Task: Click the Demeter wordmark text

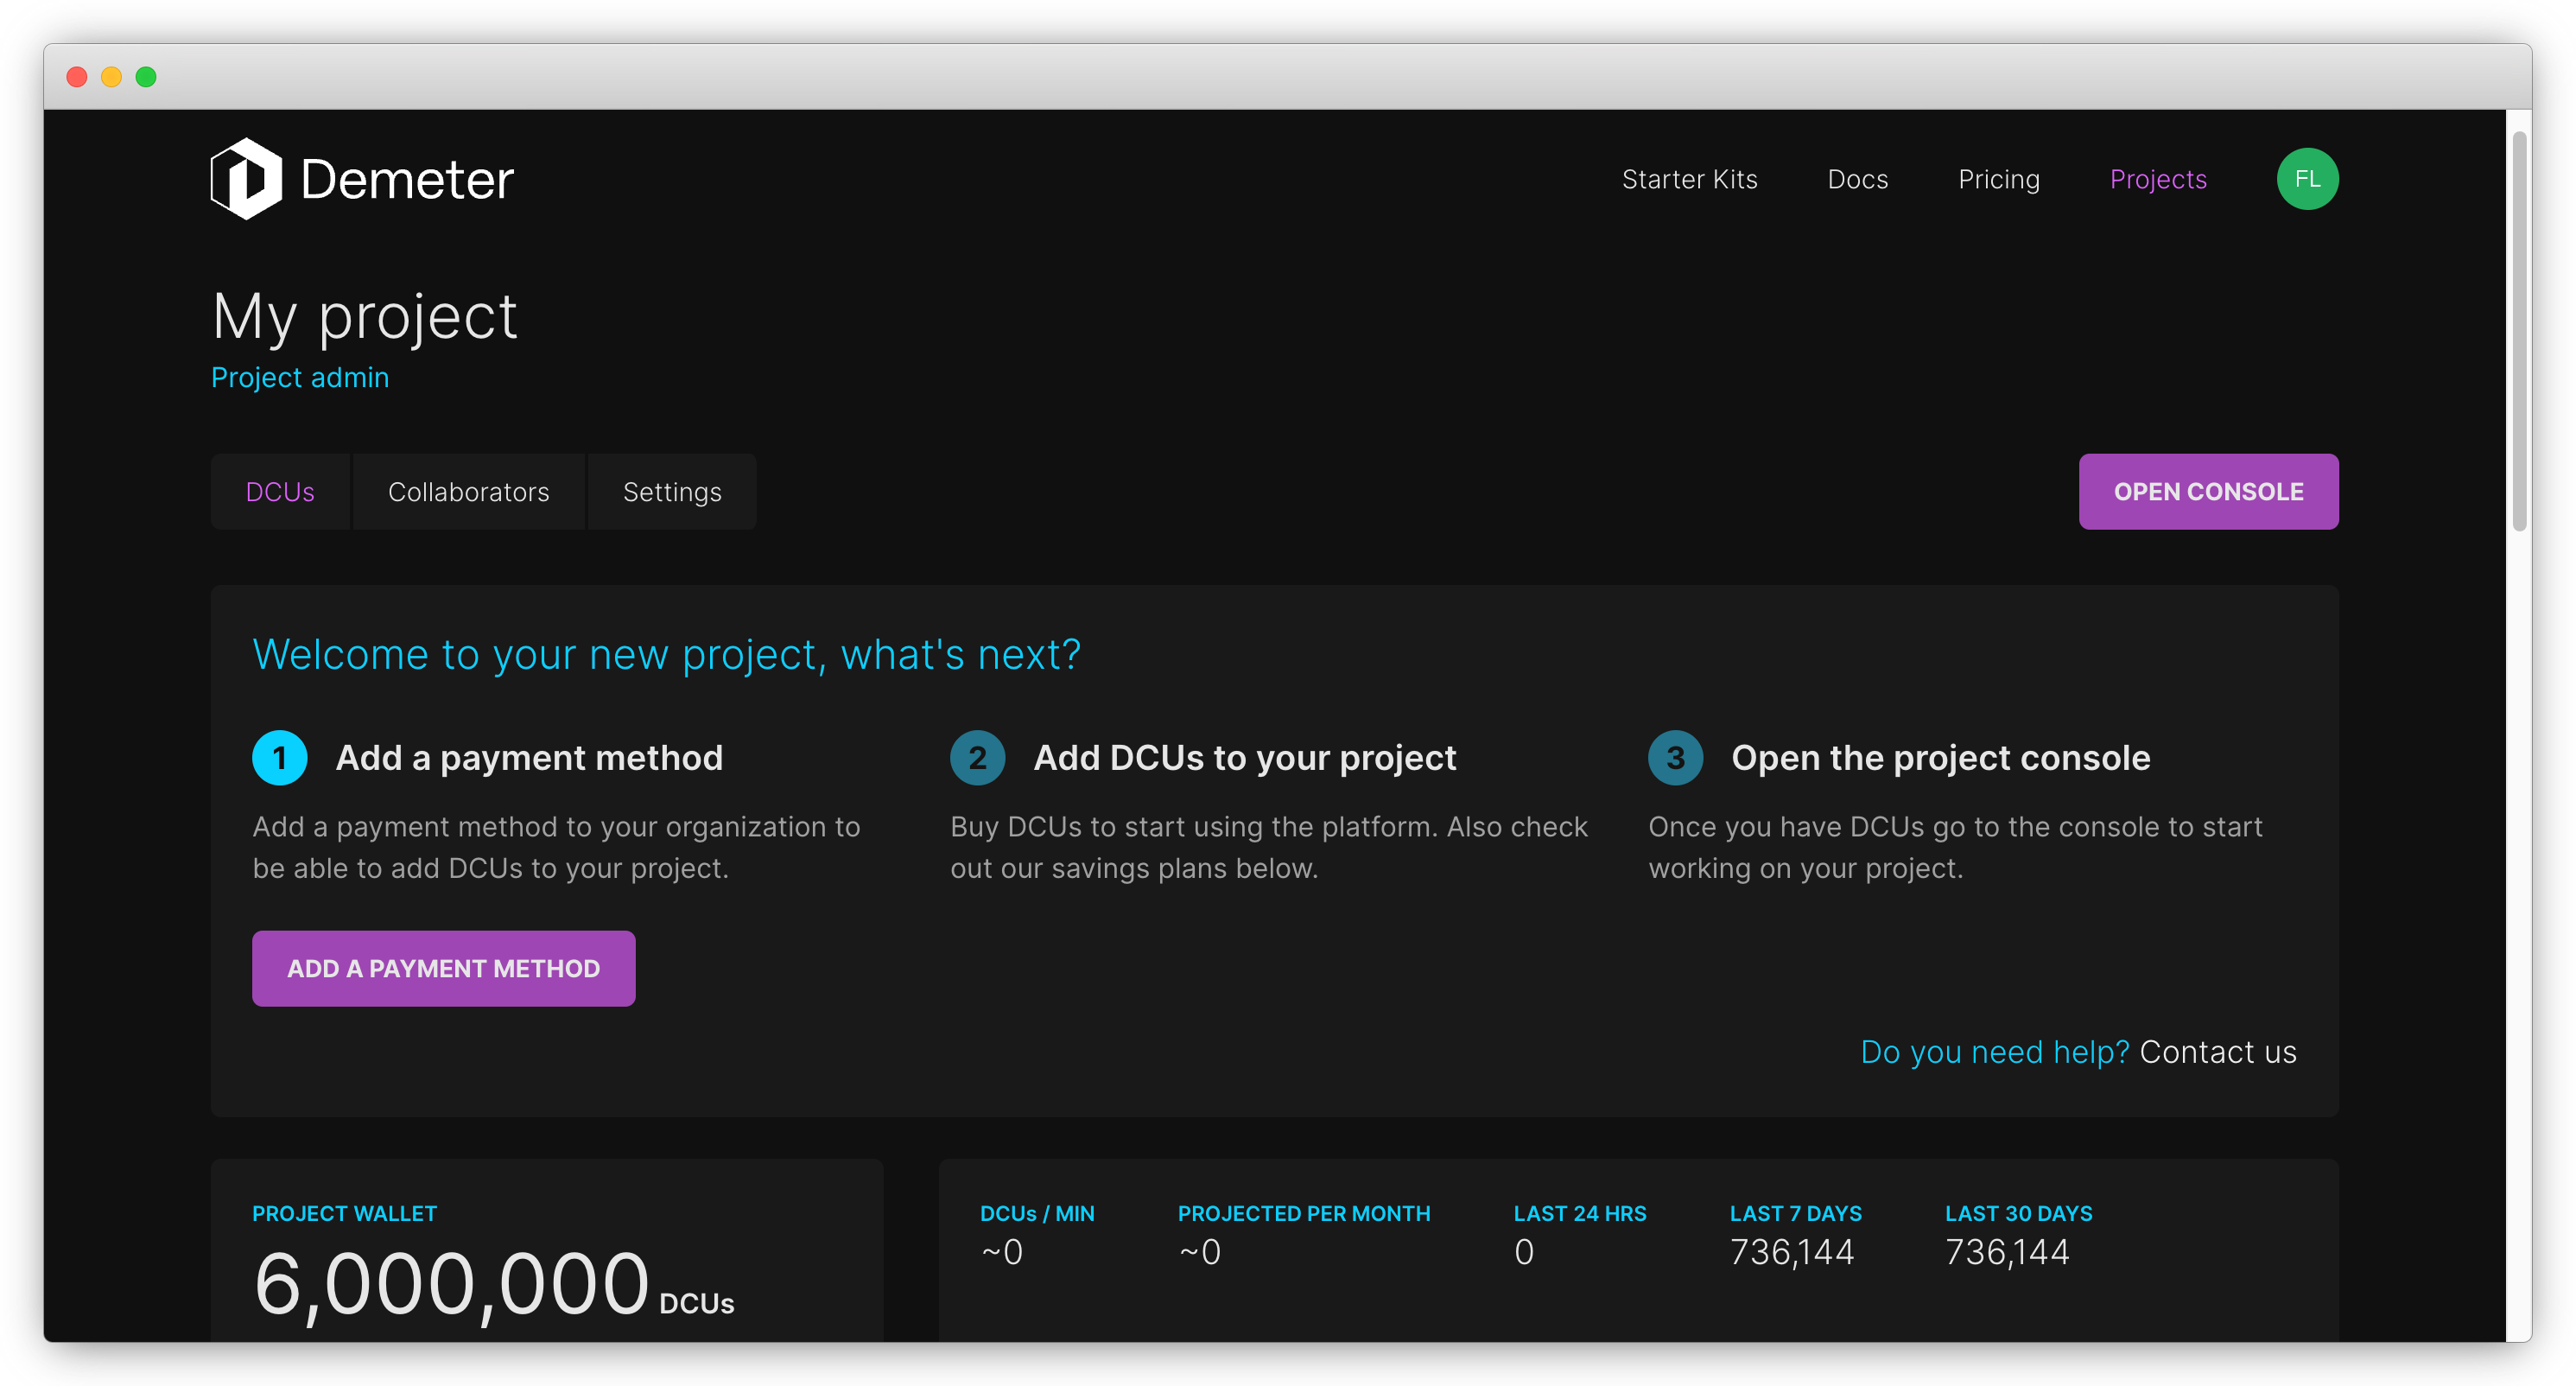Action: 407,180
